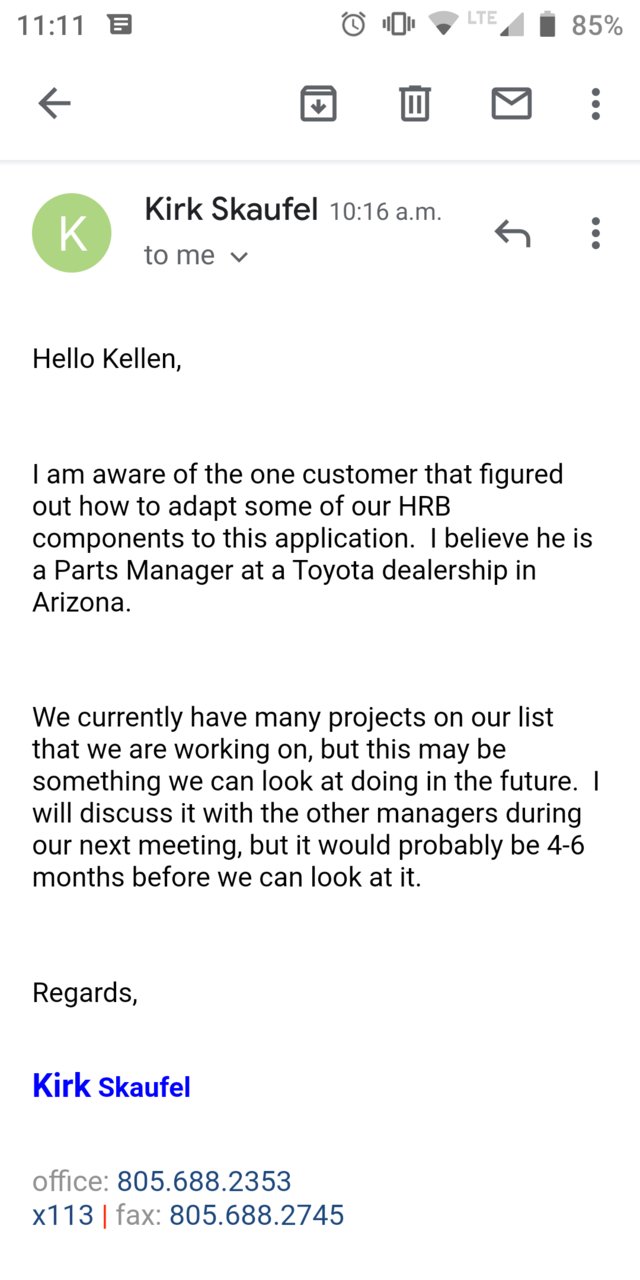
Task: Archive this email with the archive icon
Action: [x=318, y=103]
